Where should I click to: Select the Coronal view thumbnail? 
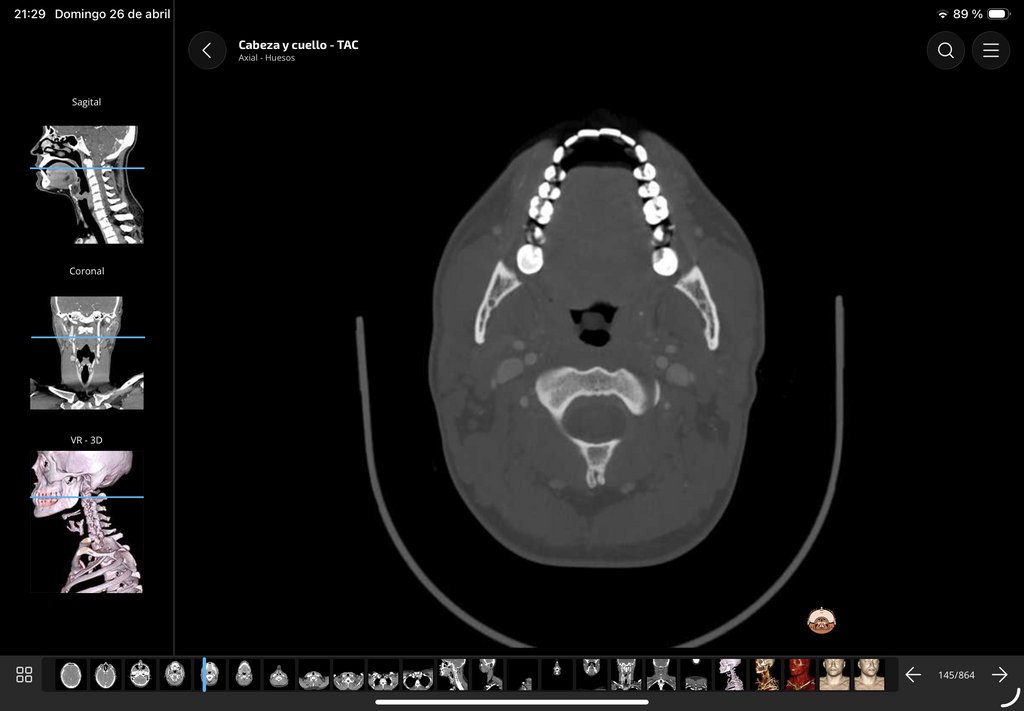pos(87,353)
